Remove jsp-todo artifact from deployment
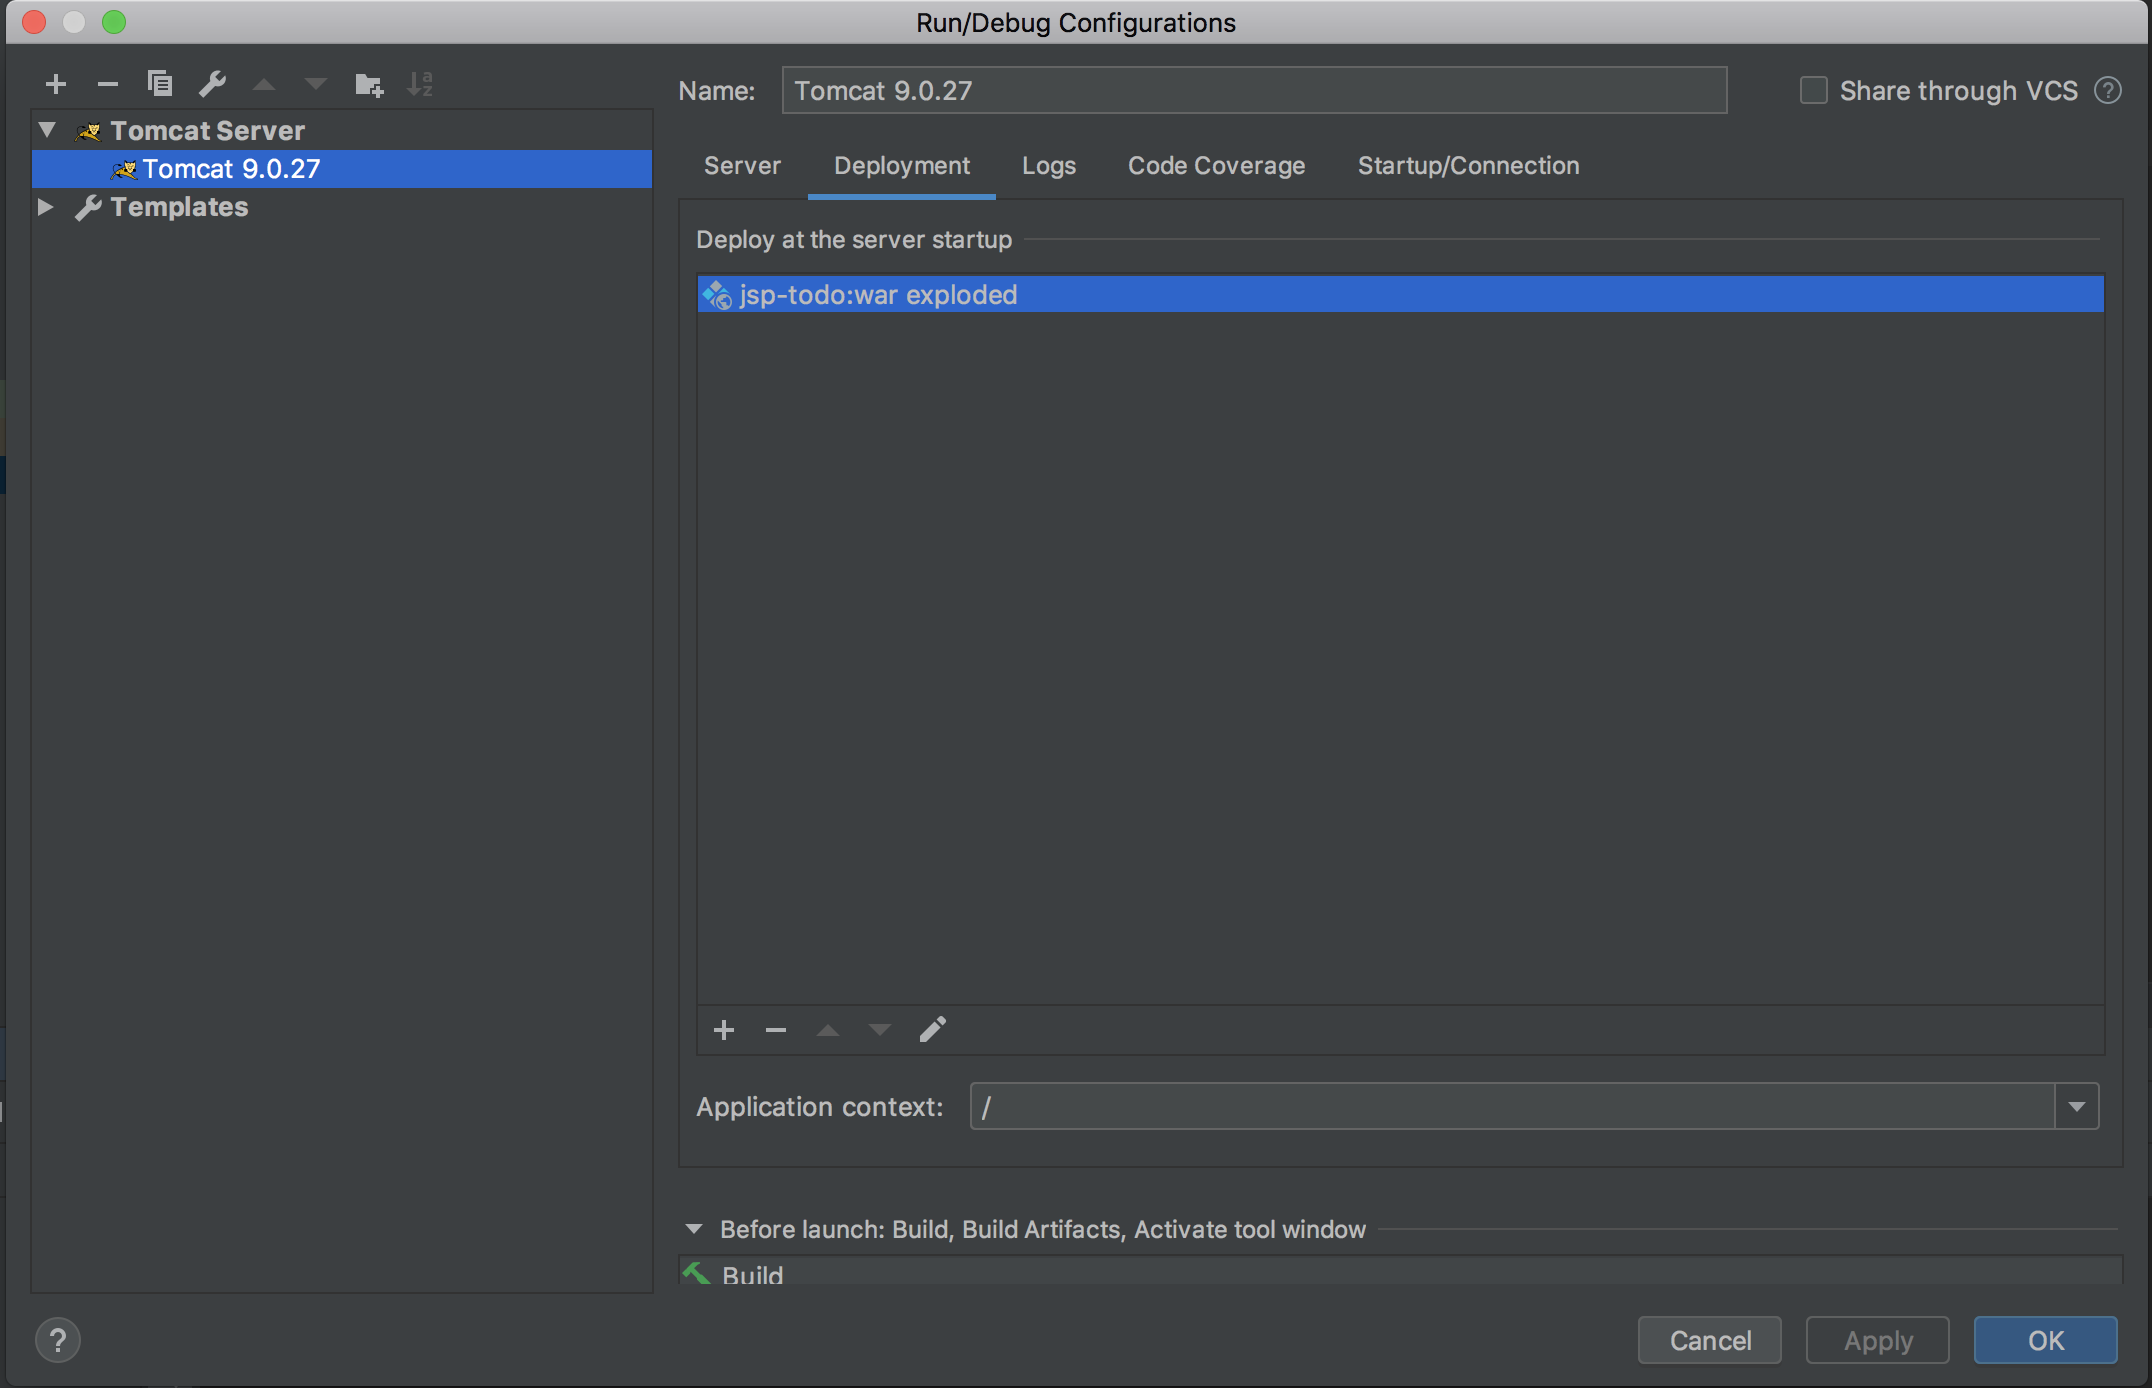The image size is (2152, 1388). pos(776,1030)
